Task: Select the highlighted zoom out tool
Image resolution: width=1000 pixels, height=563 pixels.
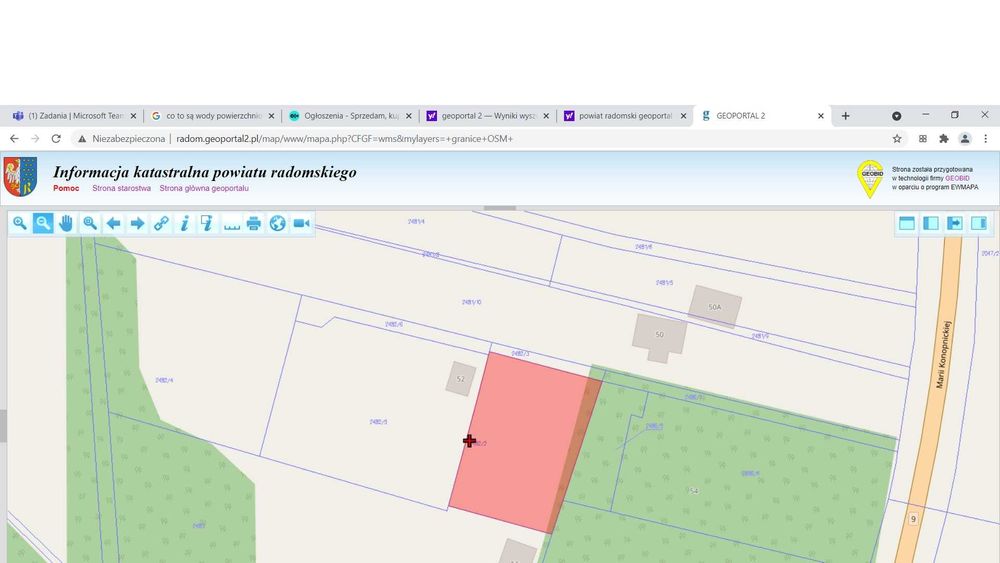Action: (43, 223)
